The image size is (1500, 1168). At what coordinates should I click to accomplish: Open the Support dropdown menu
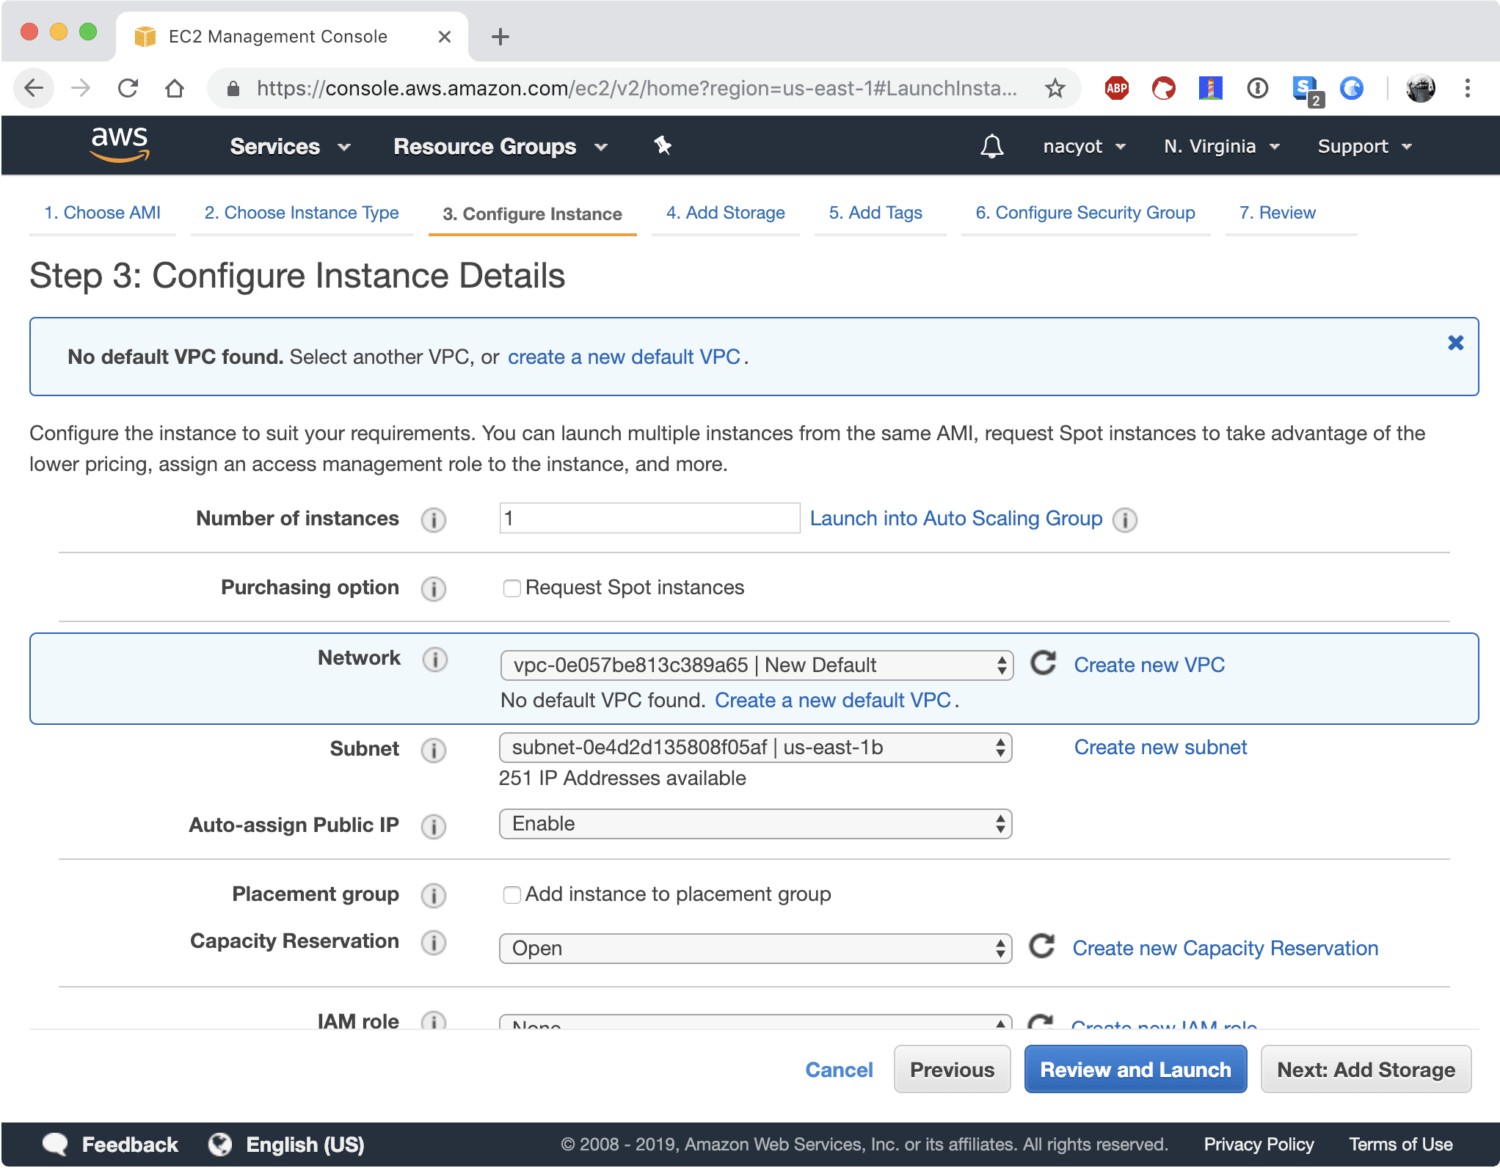[x=1365, y=146]
